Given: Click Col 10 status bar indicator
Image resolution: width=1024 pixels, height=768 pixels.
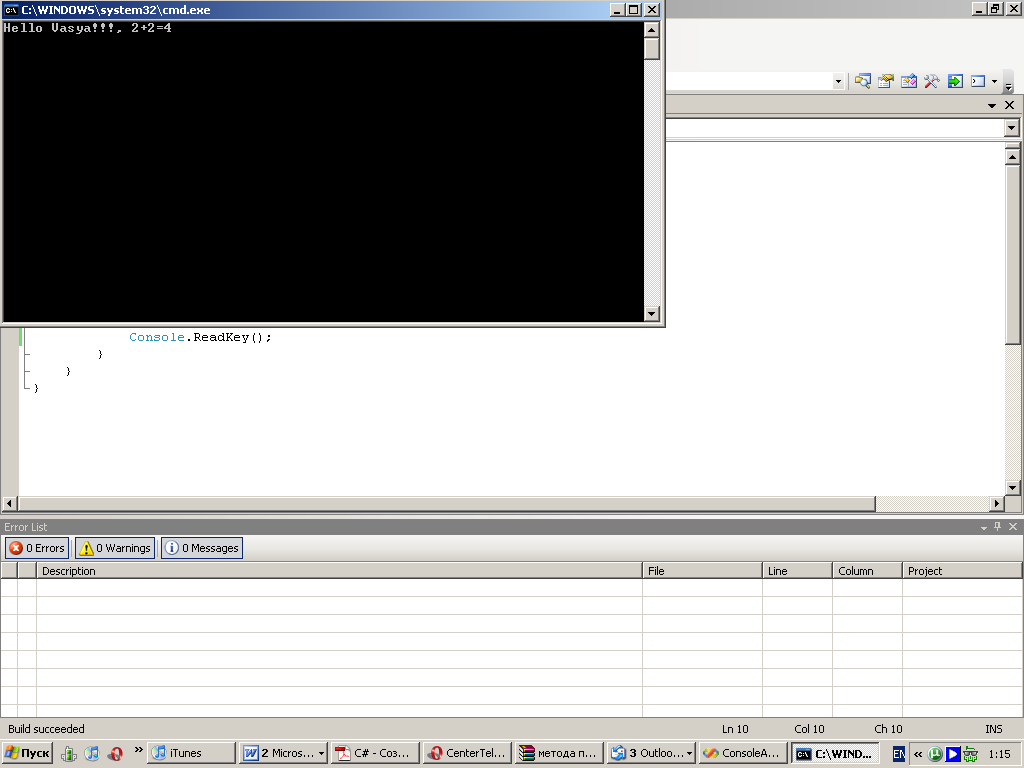Looking at the screenshot, I should [809, 729].
